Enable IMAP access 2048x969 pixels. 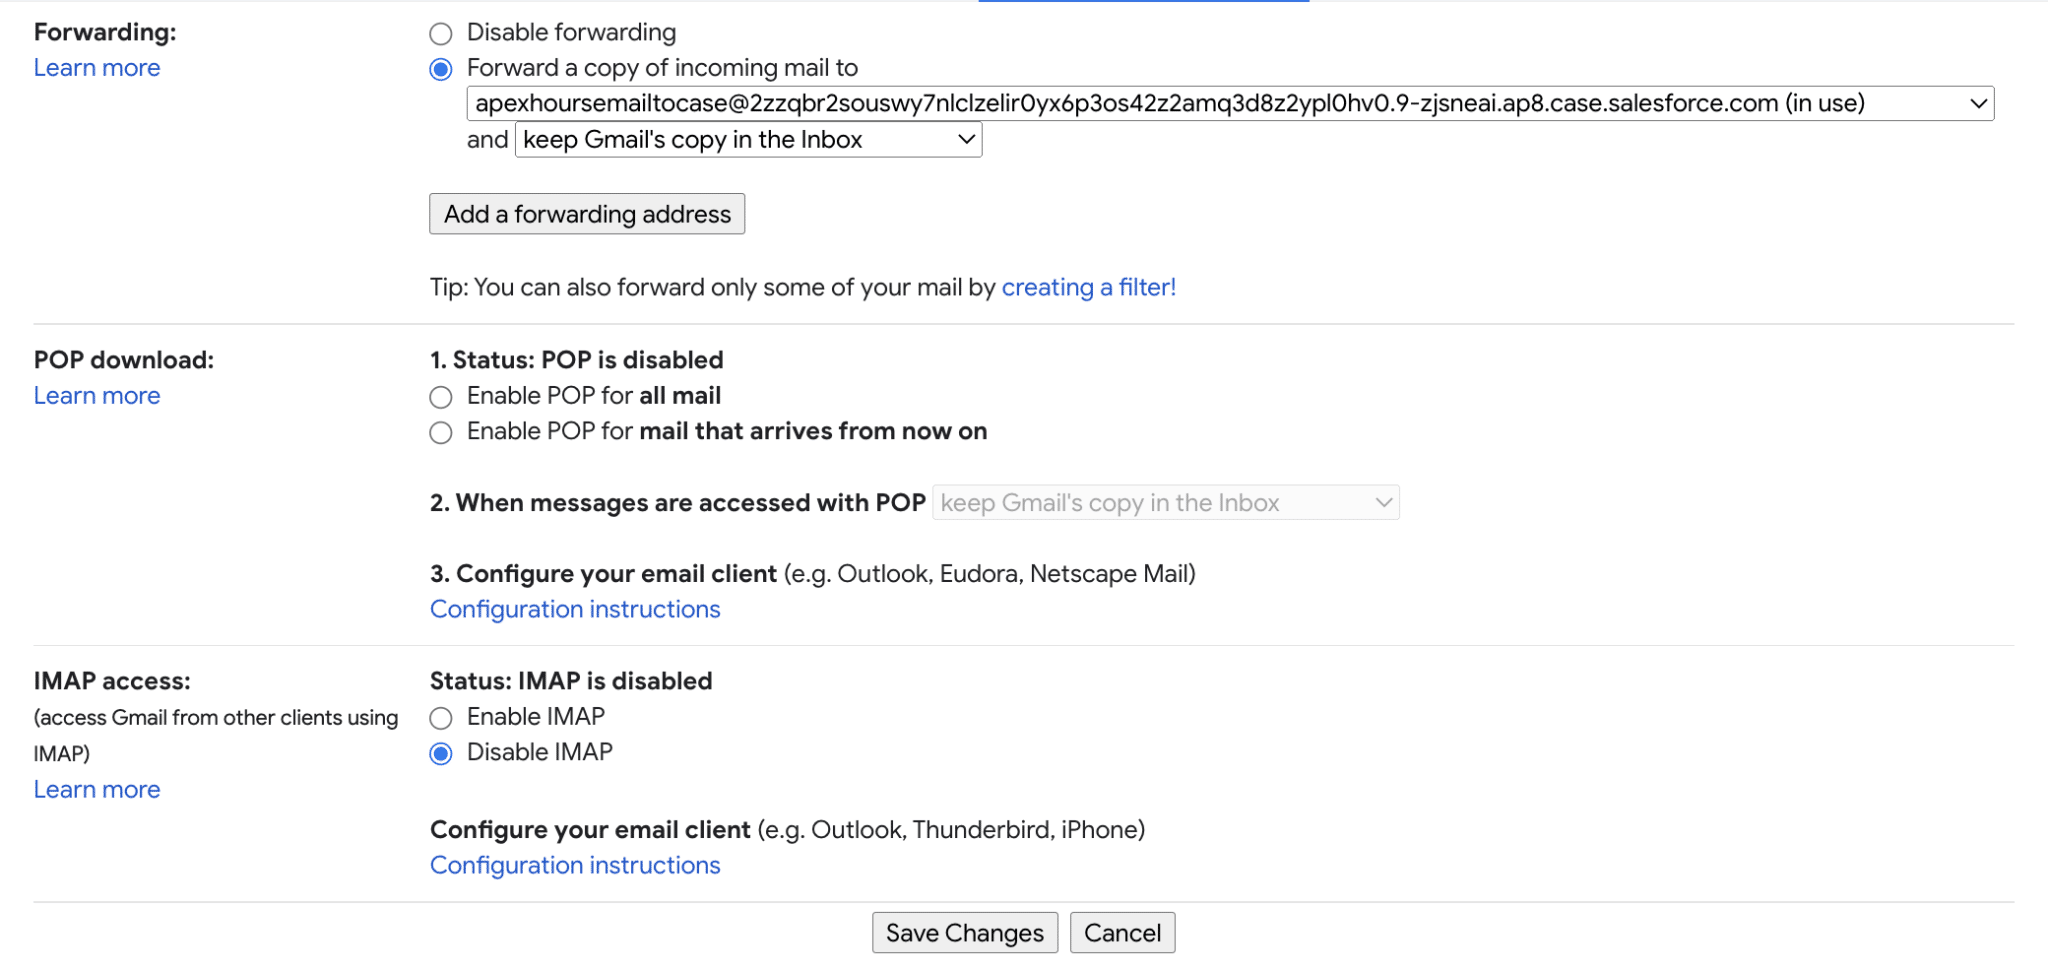441,717
